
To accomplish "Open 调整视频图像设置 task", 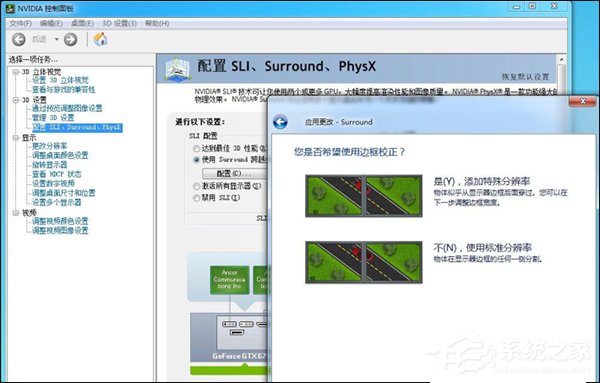I will click(60, 230).
